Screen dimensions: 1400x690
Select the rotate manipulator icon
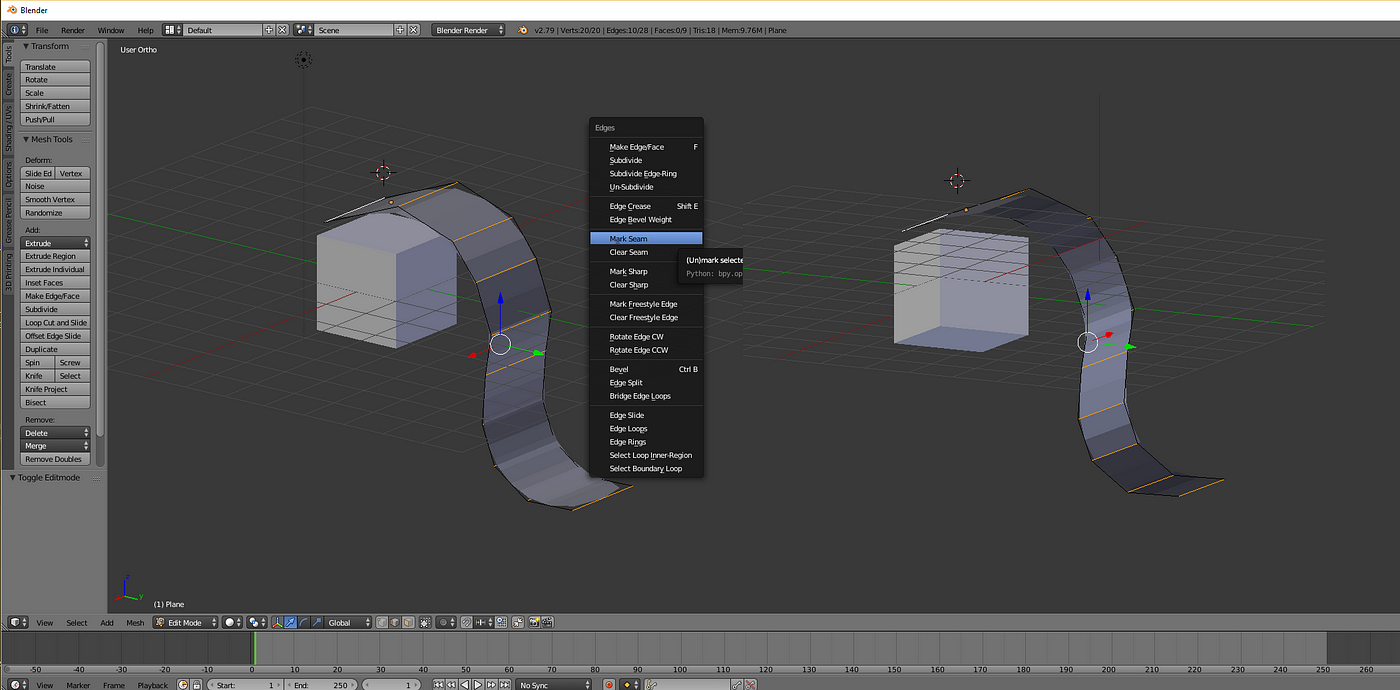[303, 622]
